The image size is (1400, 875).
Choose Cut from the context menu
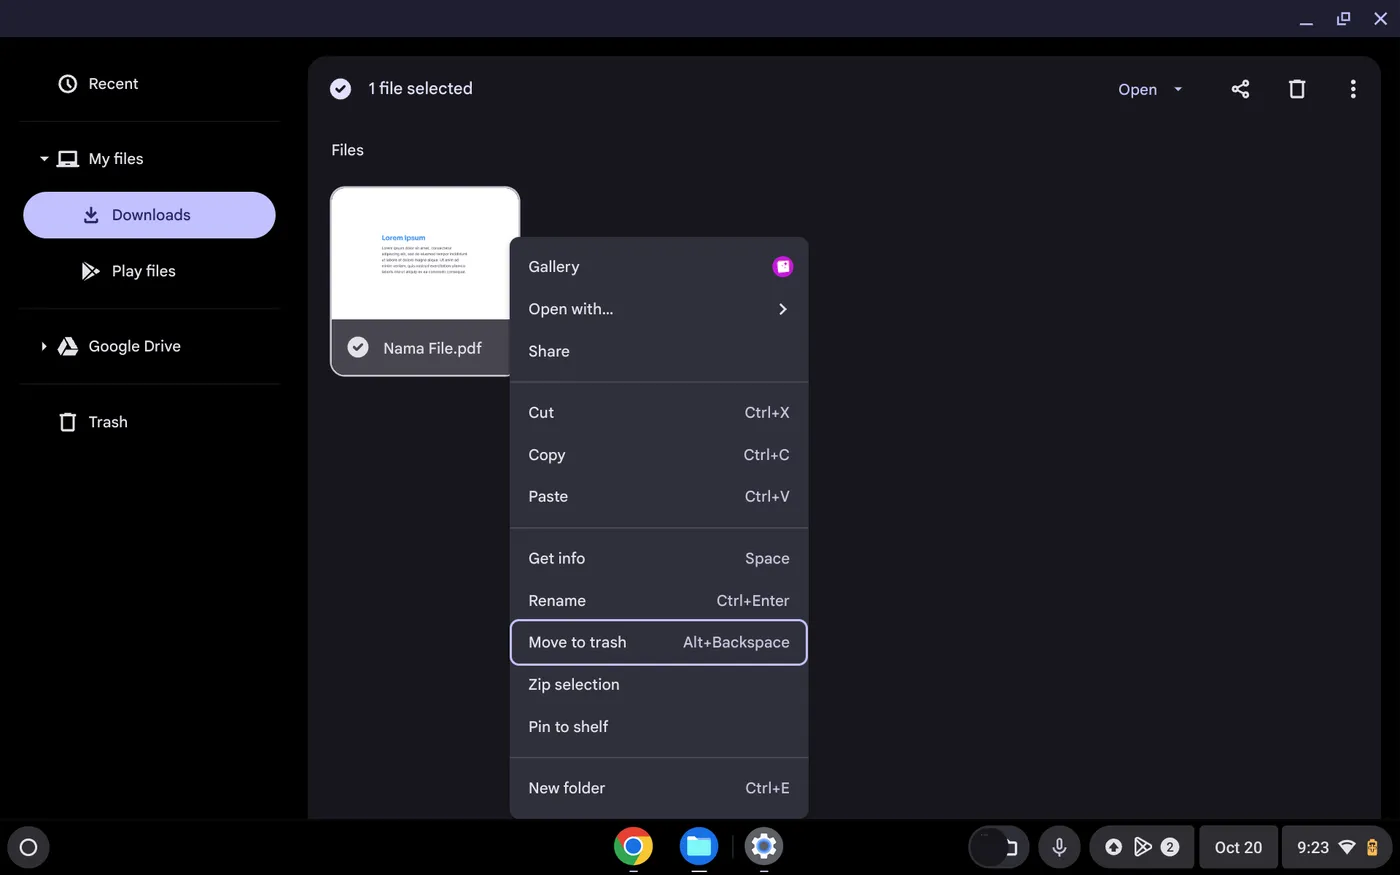coord(659,412)
